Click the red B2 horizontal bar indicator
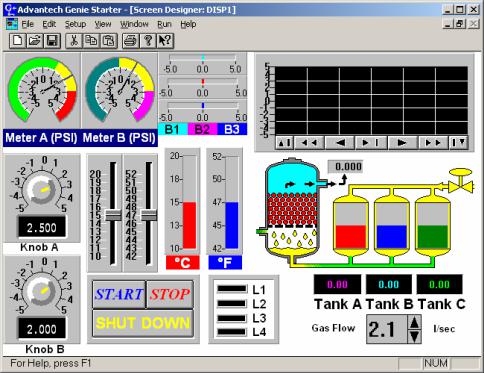 click(203, 82)
